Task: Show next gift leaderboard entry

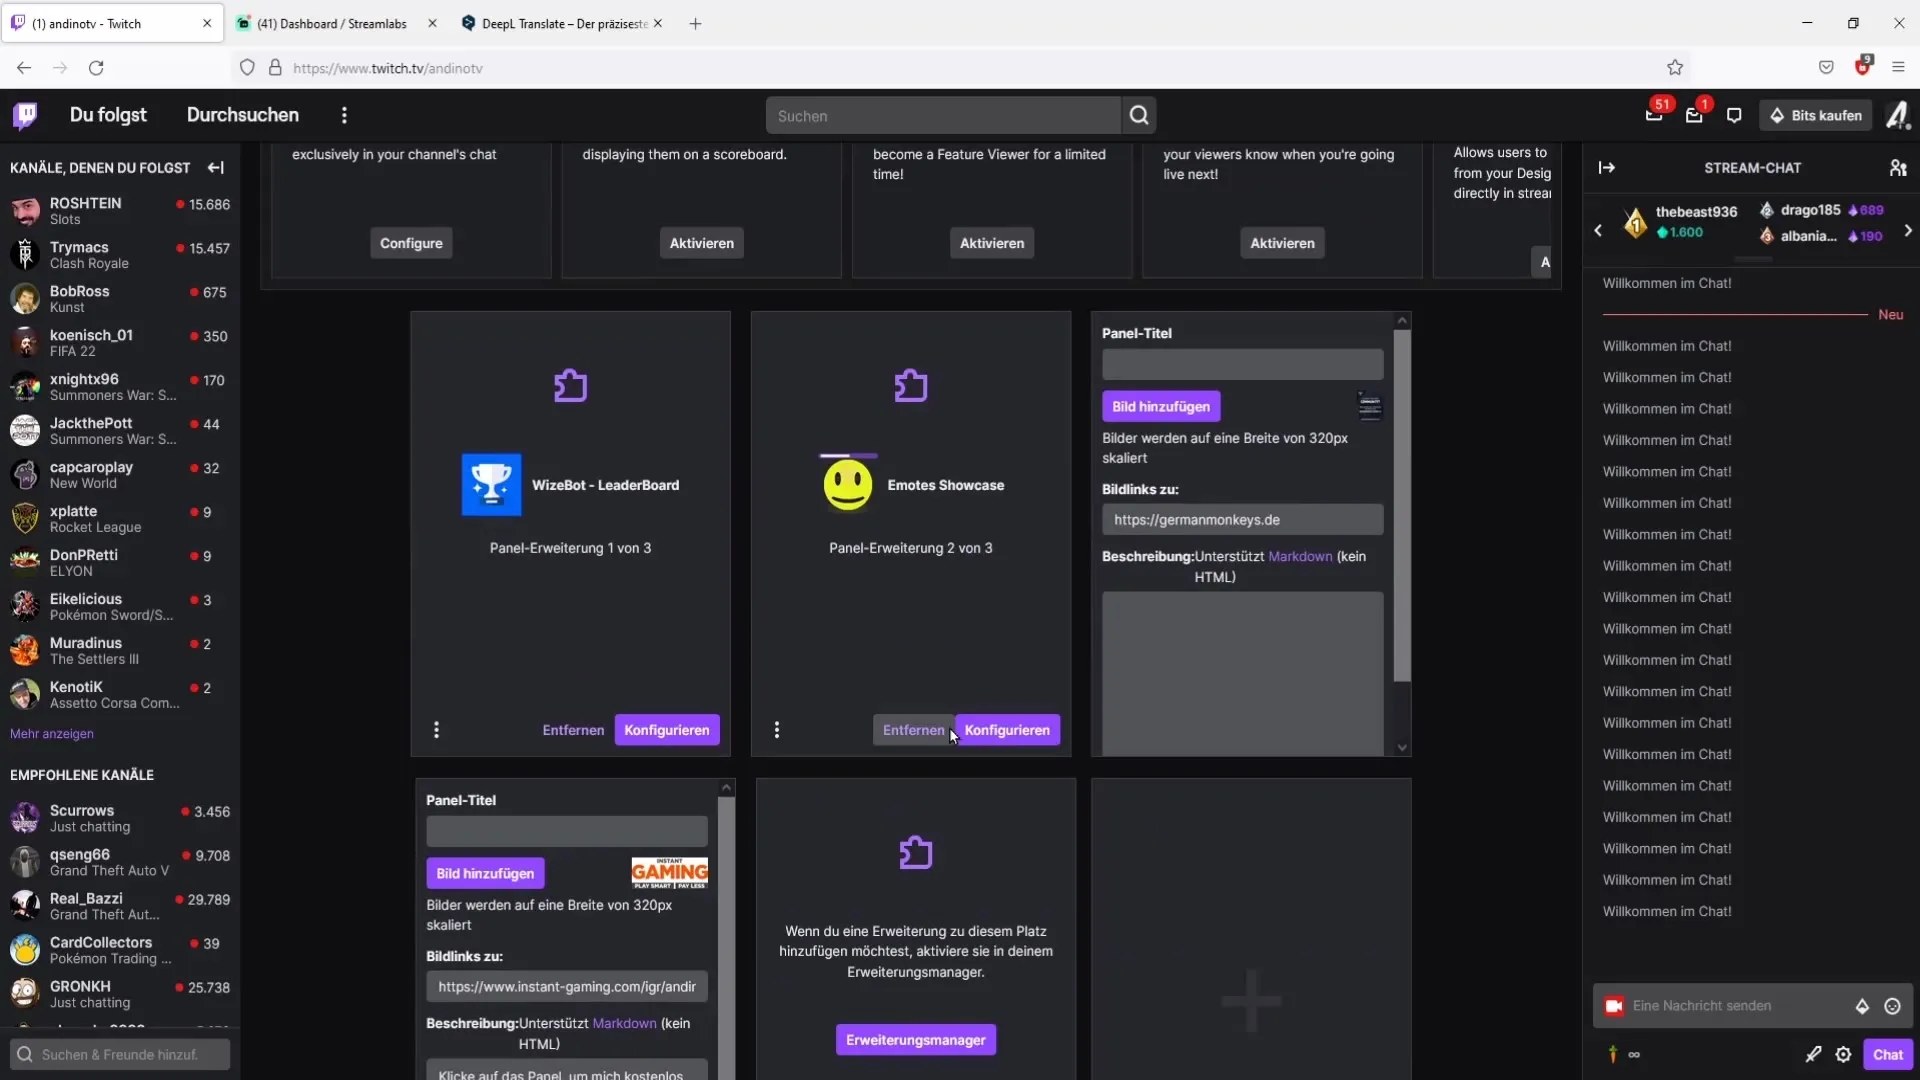Action: (x=1908, y=231)
